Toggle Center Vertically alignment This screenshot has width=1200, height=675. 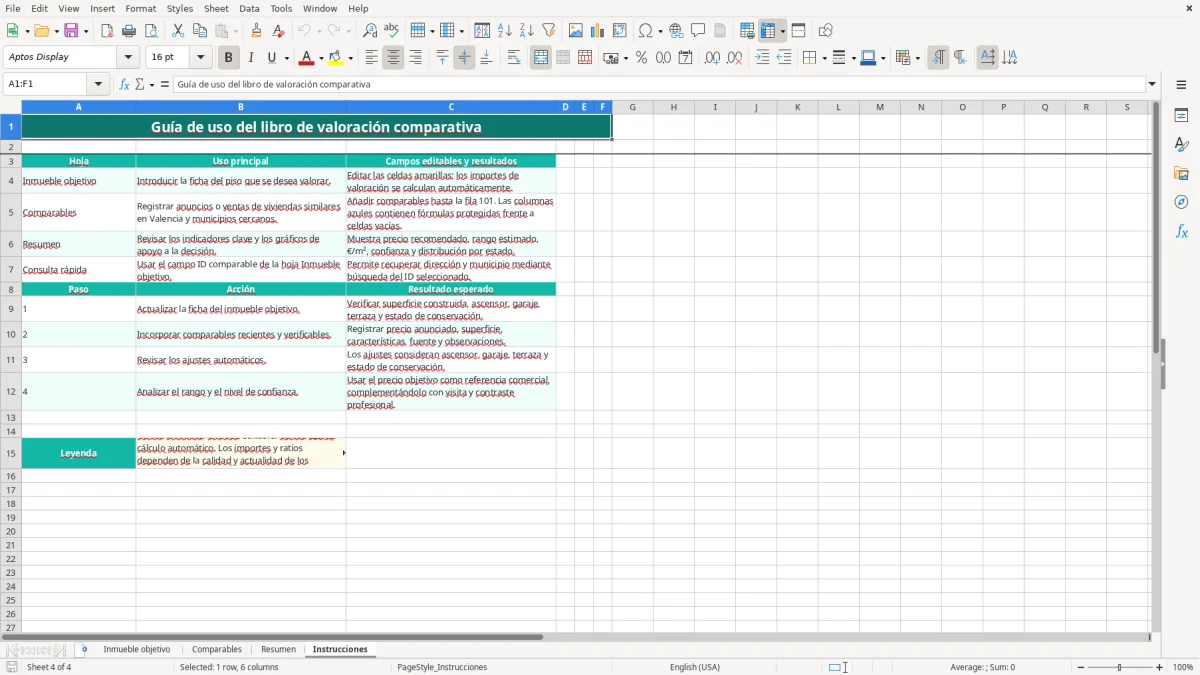(x=464, y=58)
